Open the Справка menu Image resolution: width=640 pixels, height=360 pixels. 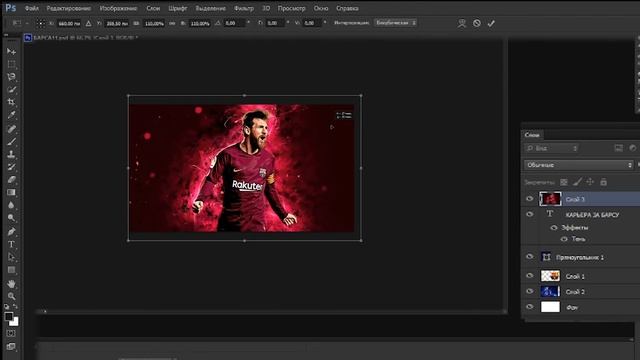pyautogui.click(x=347, y=8)
